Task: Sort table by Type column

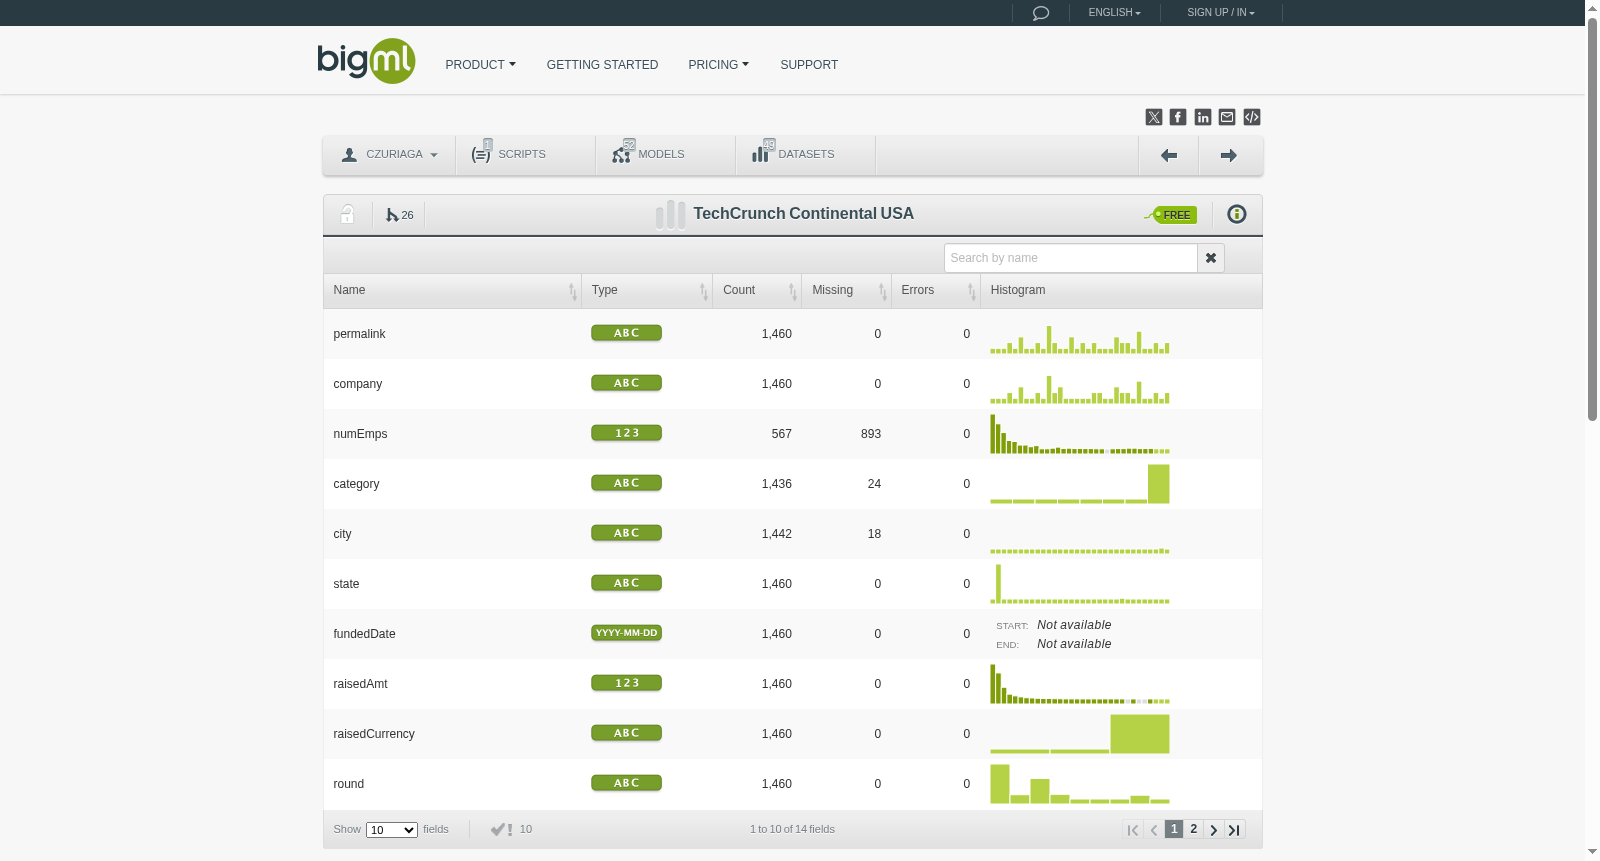Action: 647,291
